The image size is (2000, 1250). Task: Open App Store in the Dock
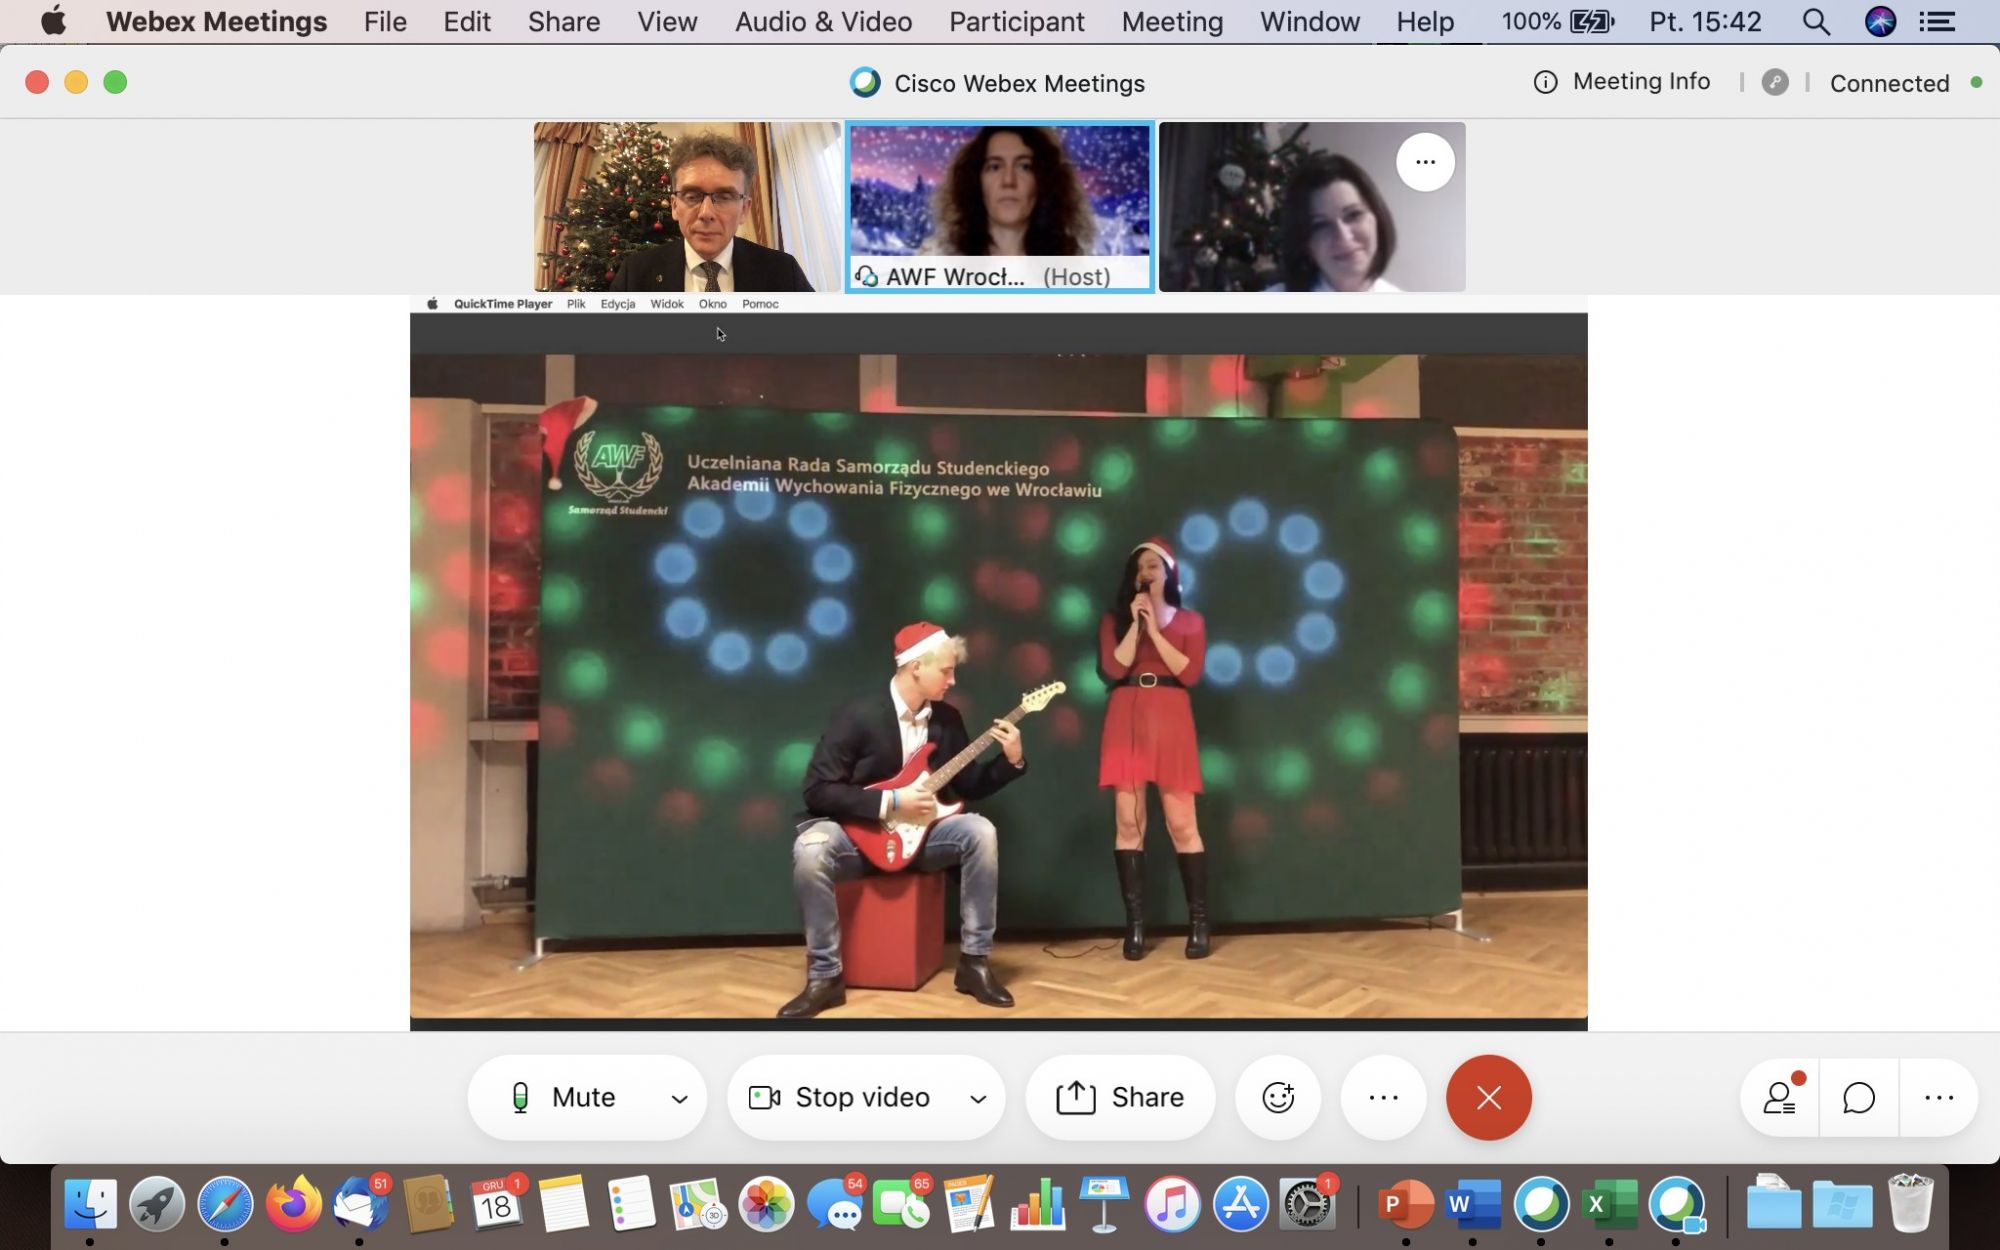[x=1240, y=1203]
